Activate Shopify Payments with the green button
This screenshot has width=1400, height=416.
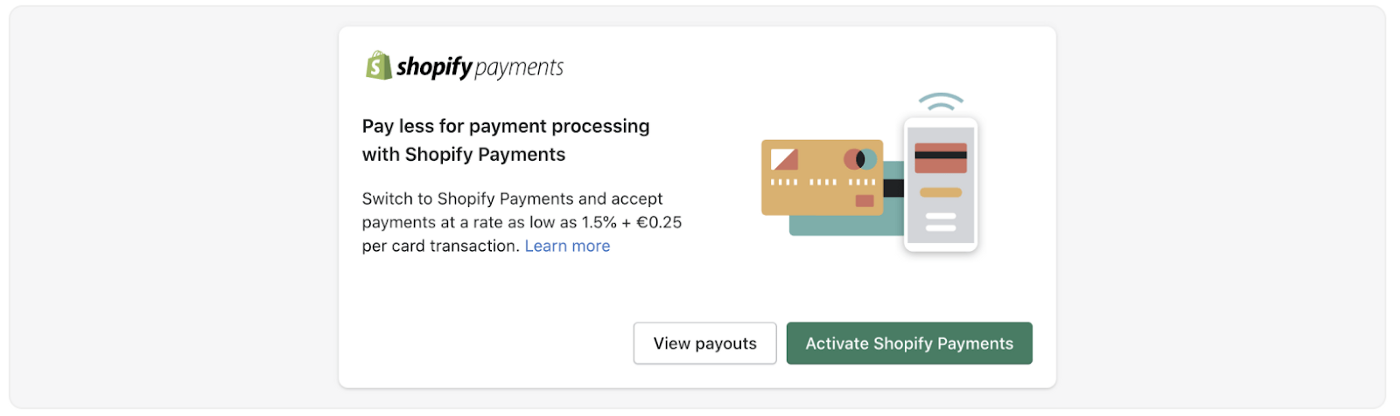click(x=909, y=343)
